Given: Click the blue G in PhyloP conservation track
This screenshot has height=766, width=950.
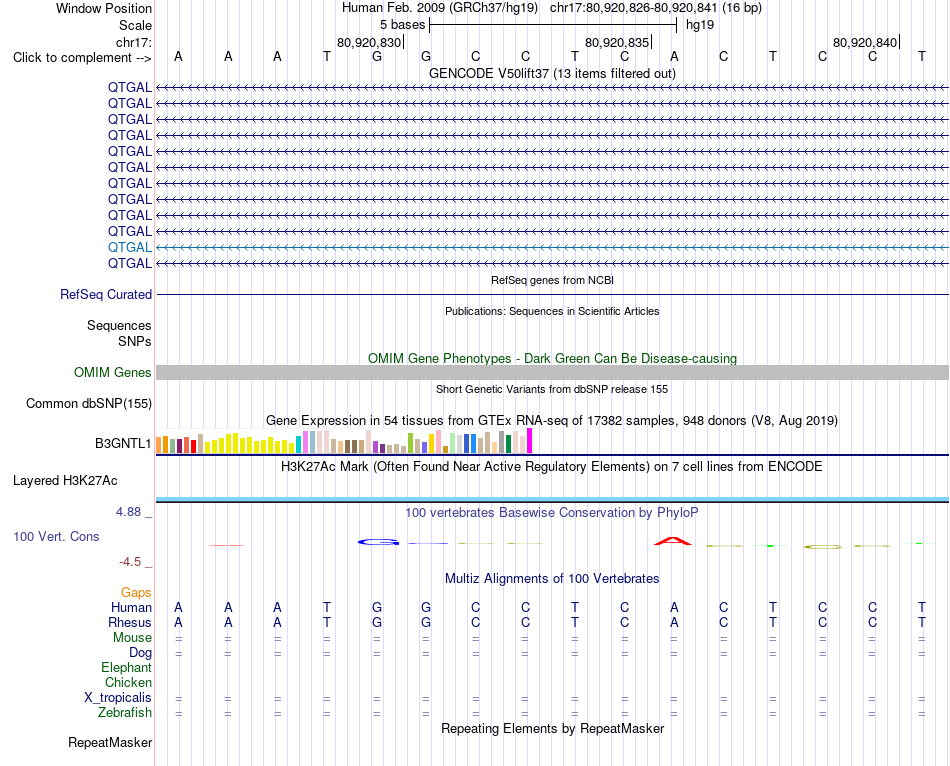Looking at the screenshot, I should point(378,542).
